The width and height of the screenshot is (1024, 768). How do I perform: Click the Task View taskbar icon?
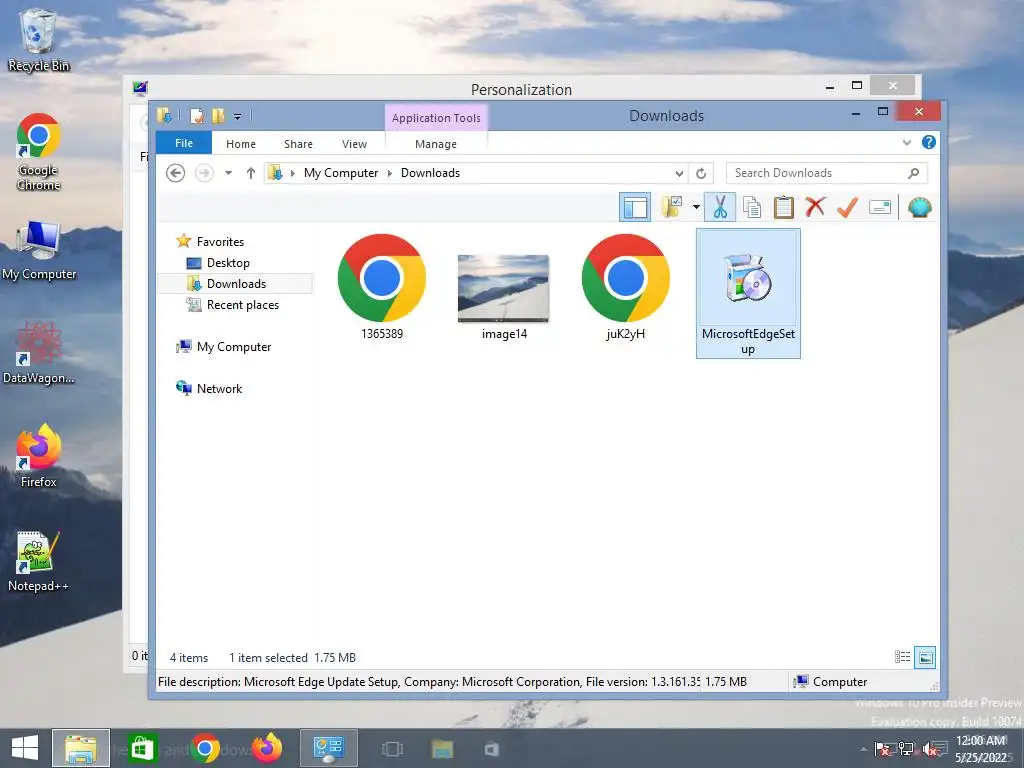tap(392, 748)
